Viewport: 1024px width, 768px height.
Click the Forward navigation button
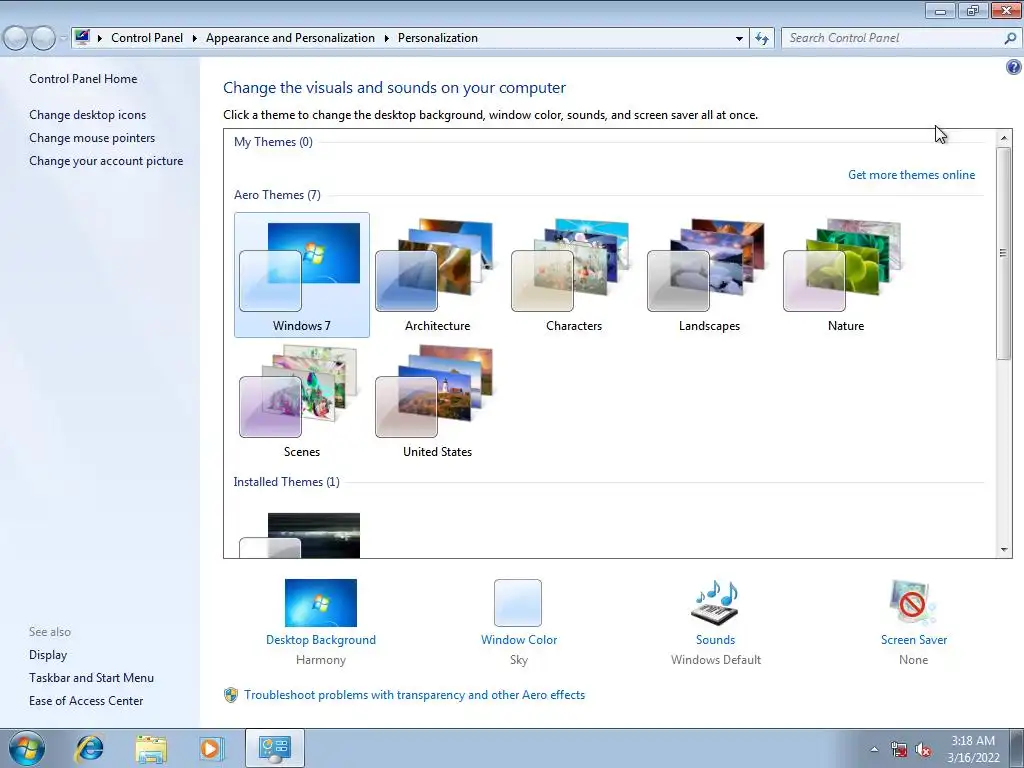43,38
